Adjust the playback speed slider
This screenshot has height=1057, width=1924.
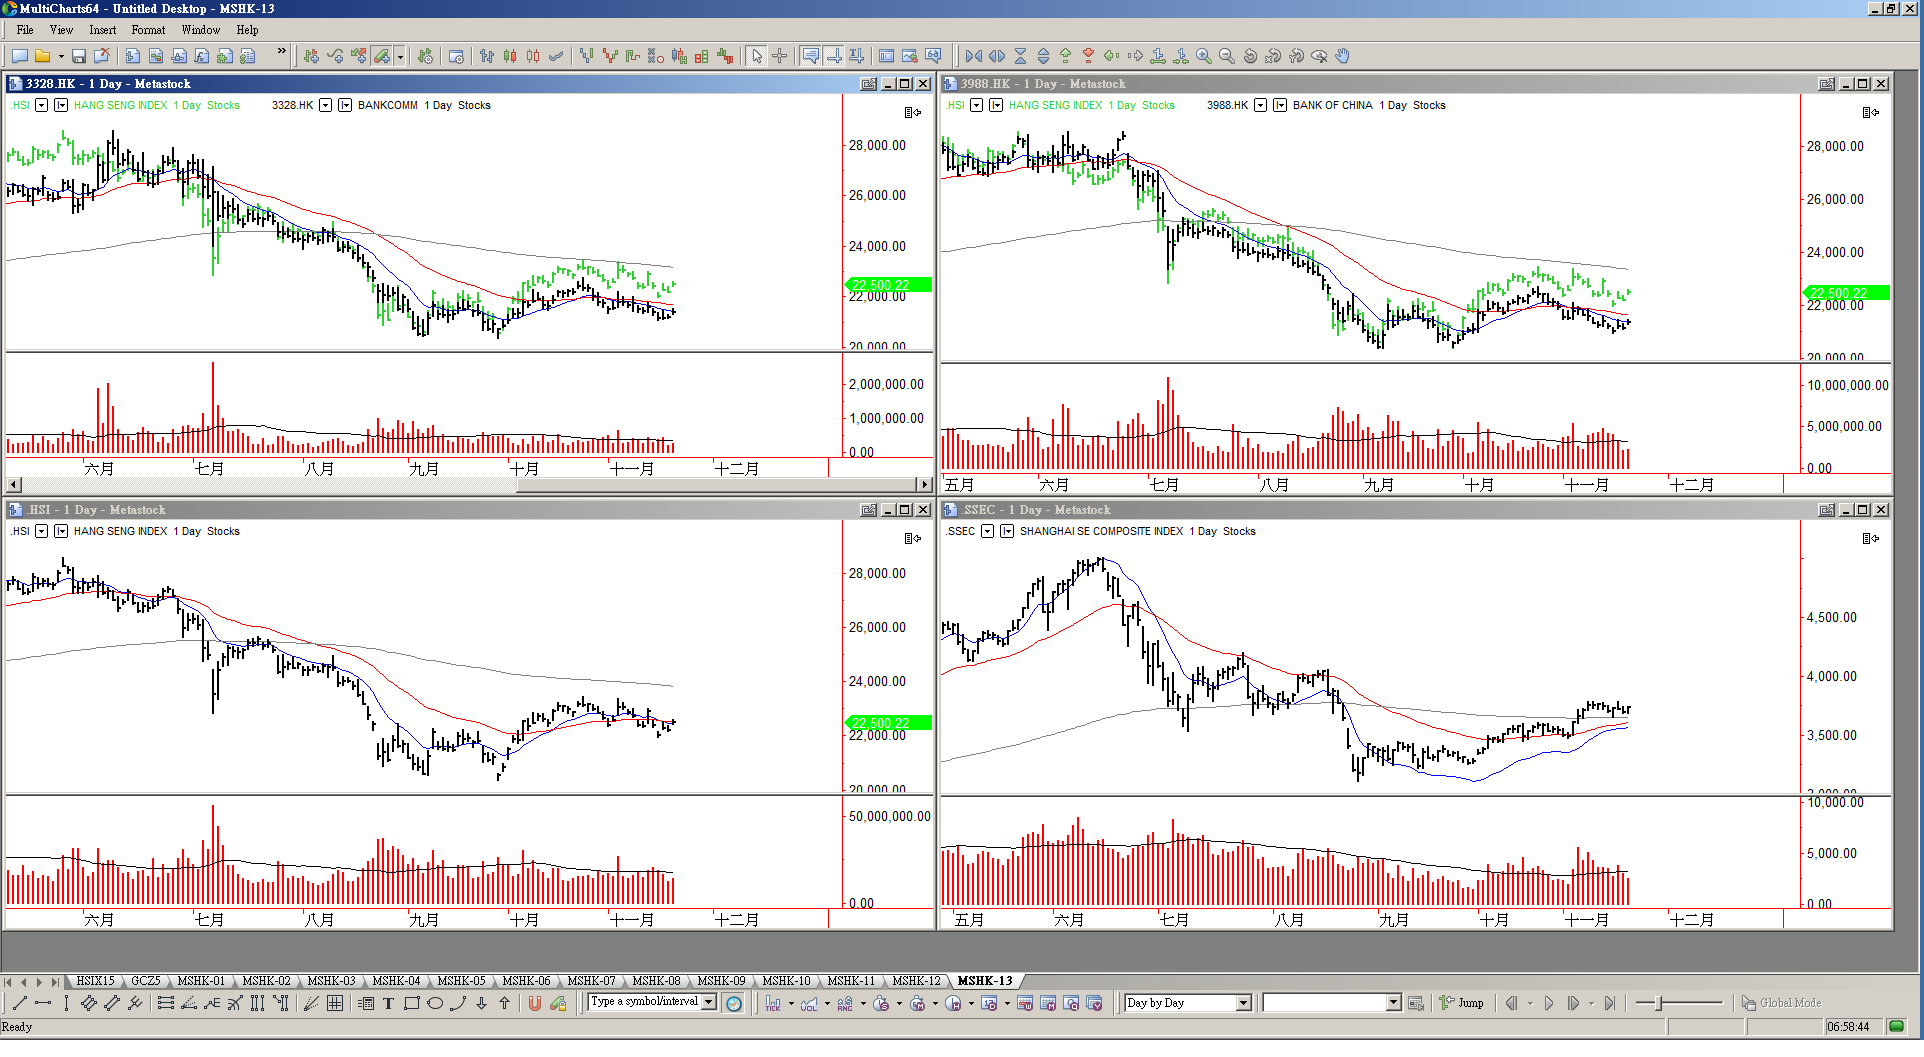click(1659, 1003)
